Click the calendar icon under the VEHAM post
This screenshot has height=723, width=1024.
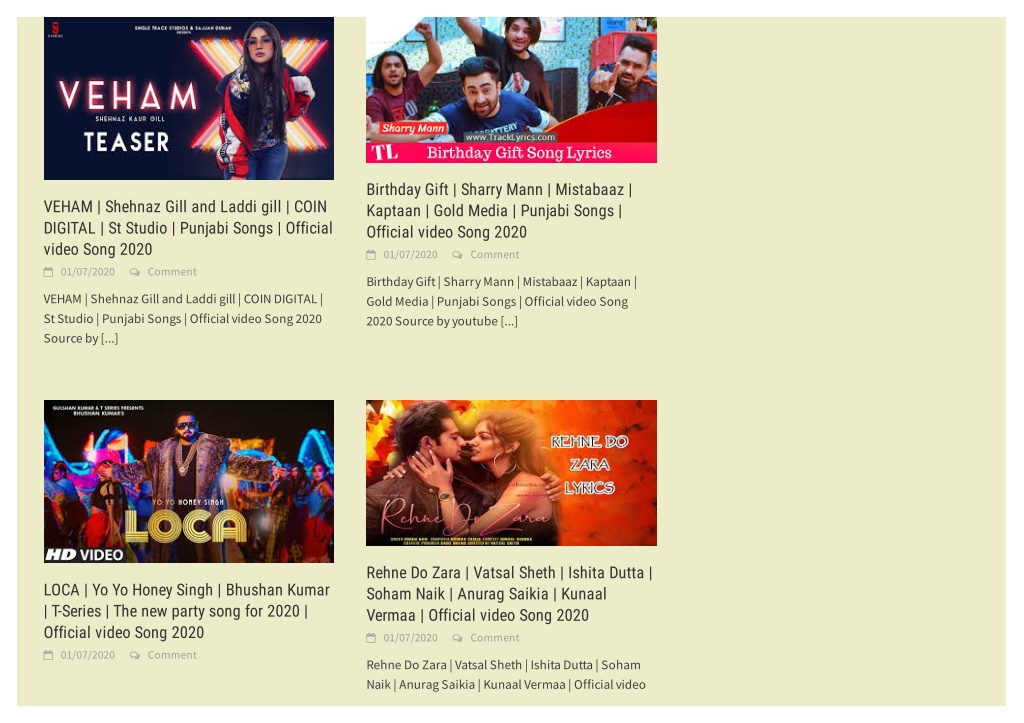[x=48, y=272]
